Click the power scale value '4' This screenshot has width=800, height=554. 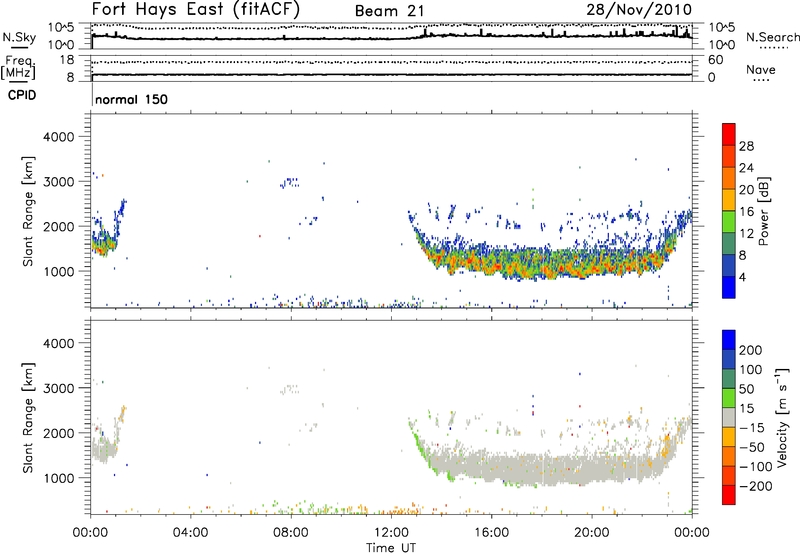742,277
